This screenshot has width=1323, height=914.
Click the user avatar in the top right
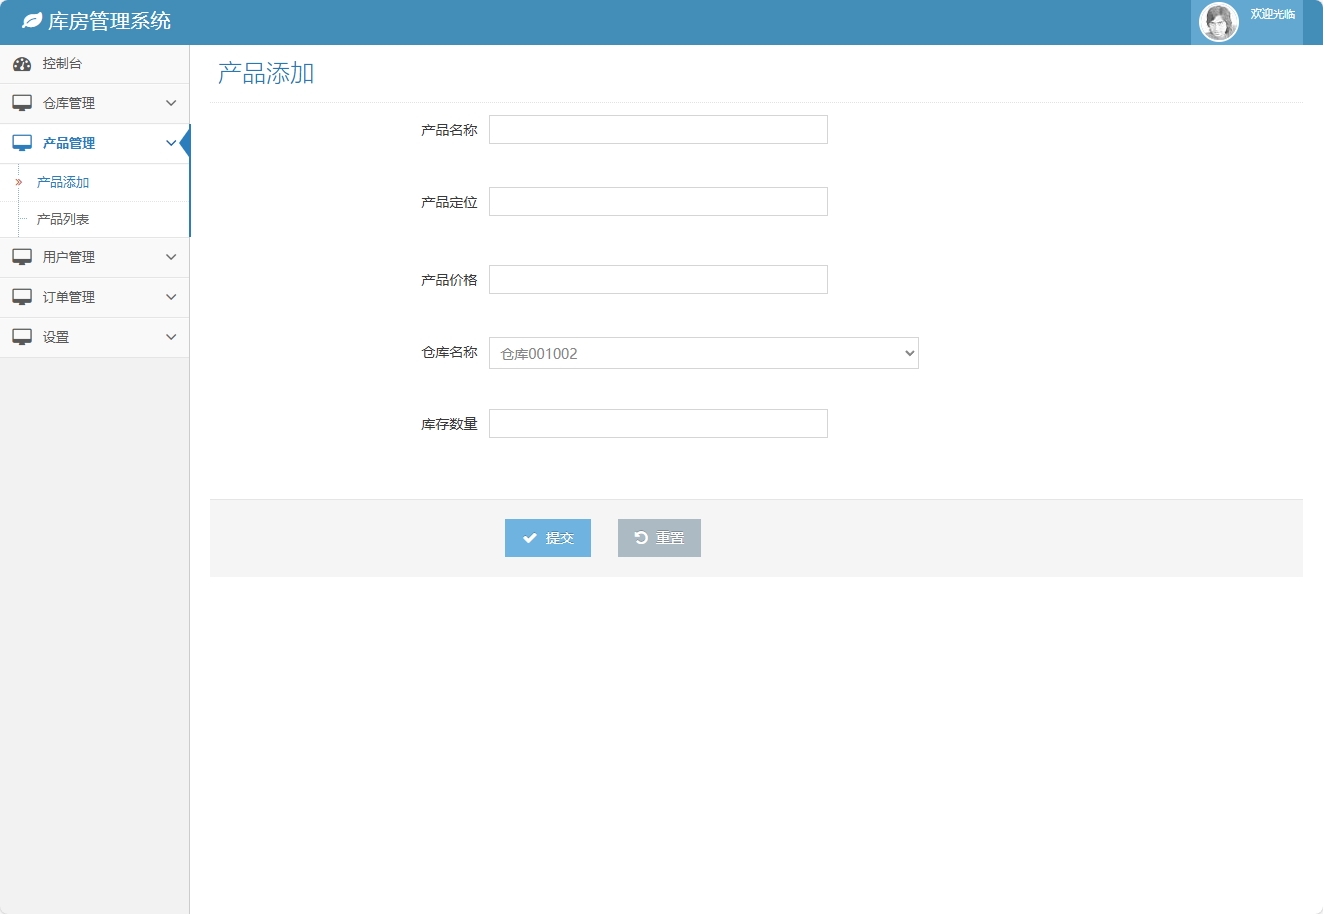point(1219,21)
